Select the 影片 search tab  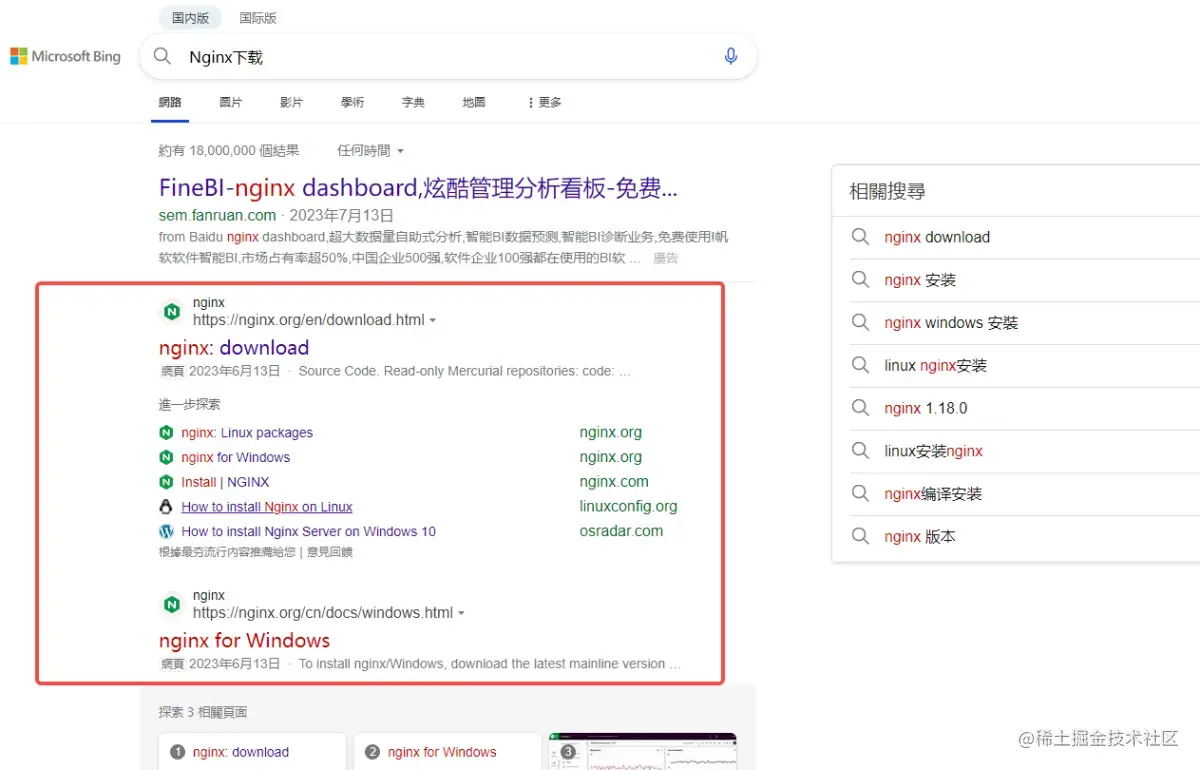pos(291,103)
